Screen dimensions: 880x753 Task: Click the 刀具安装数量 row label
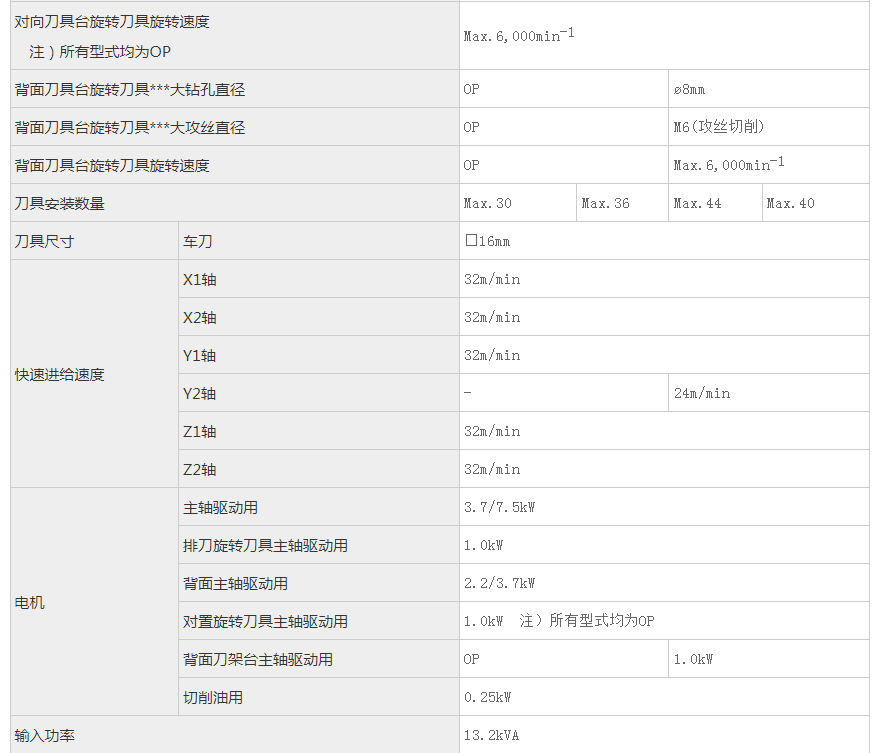[60, 203]
